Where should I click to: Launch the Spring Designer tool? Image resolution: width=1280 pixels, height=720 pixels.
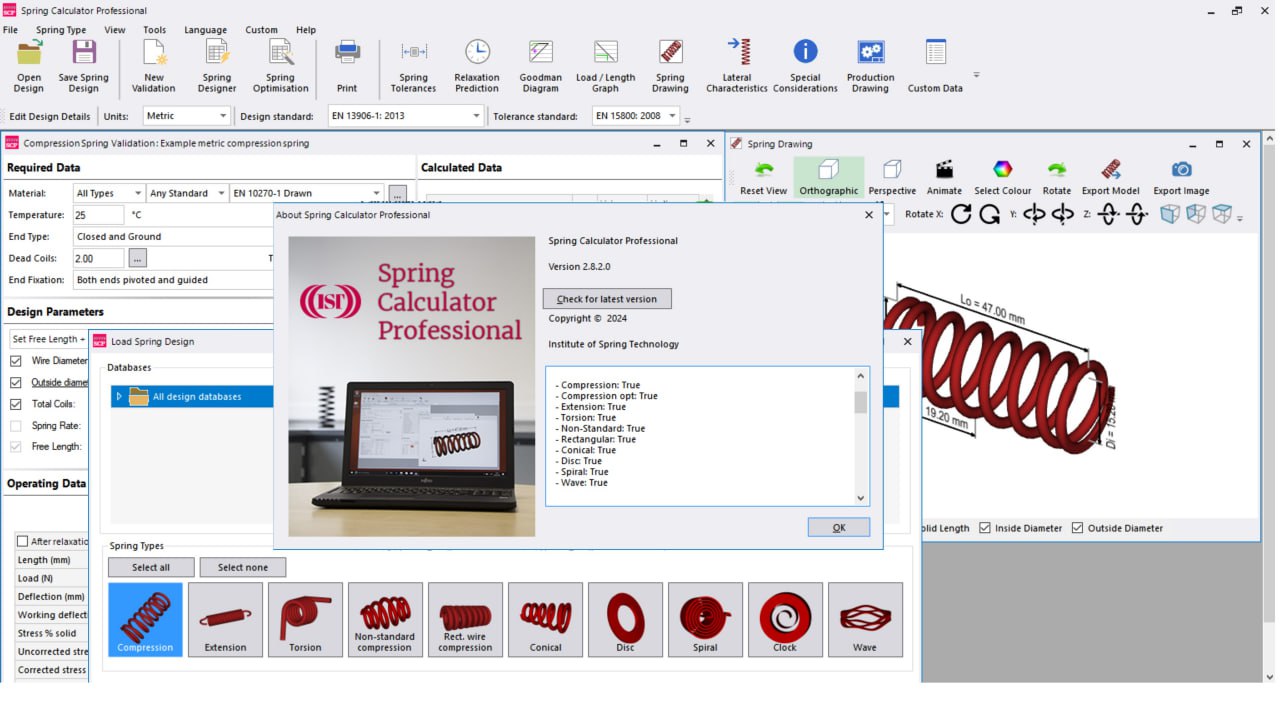pos(217,67)
